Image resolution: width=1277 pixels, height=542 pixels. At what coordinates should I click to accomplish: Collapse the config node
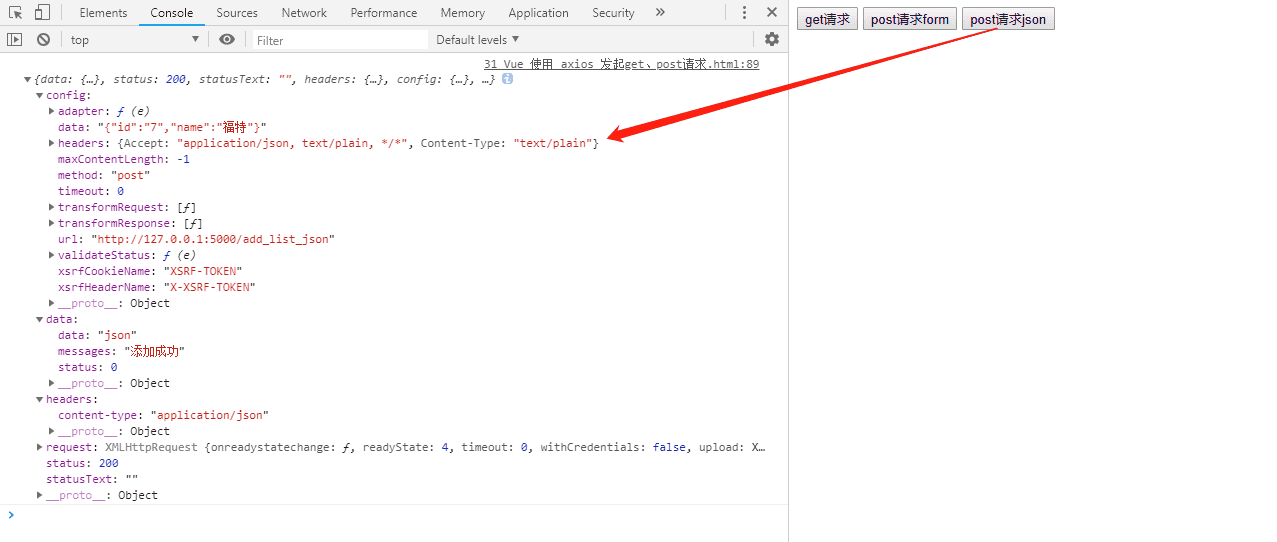point(40,95)
